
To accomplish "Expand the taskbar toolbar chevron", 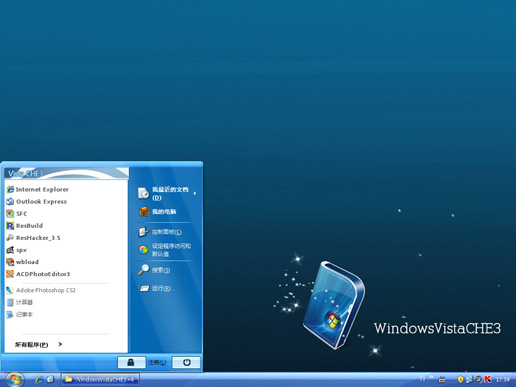I will tap(431, 378).
